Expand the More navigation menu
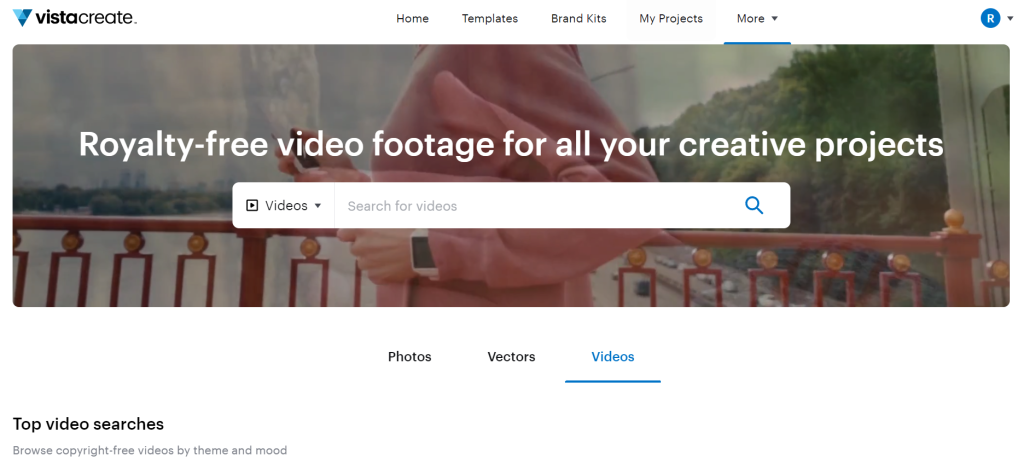 758,18
